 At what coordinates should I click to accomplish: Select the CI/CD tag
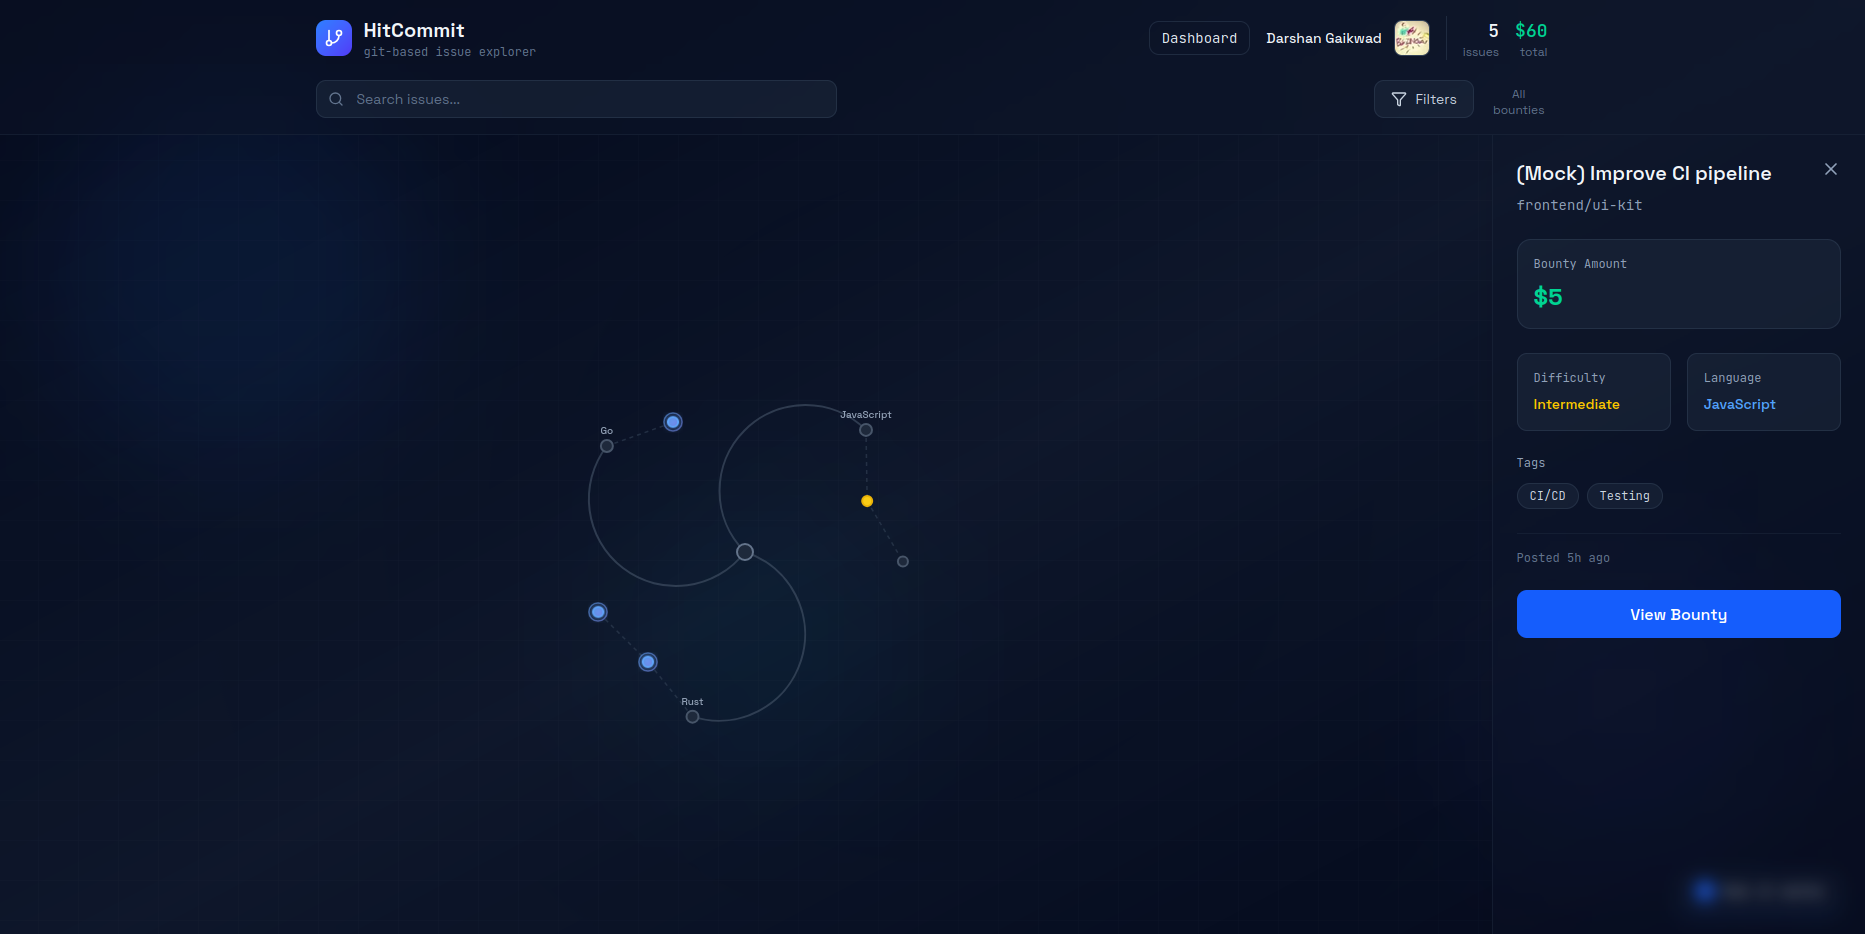(x=1547, y=495)
